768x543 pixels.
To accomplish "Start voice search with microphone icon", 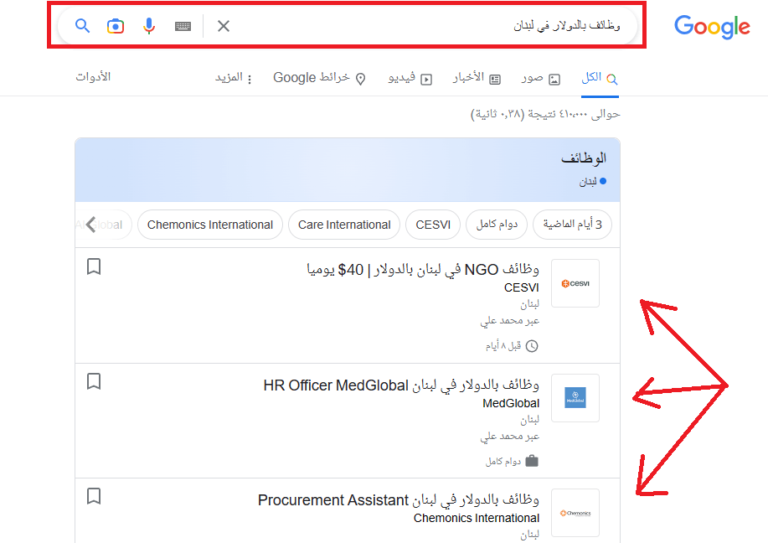I will pos(149,26).
